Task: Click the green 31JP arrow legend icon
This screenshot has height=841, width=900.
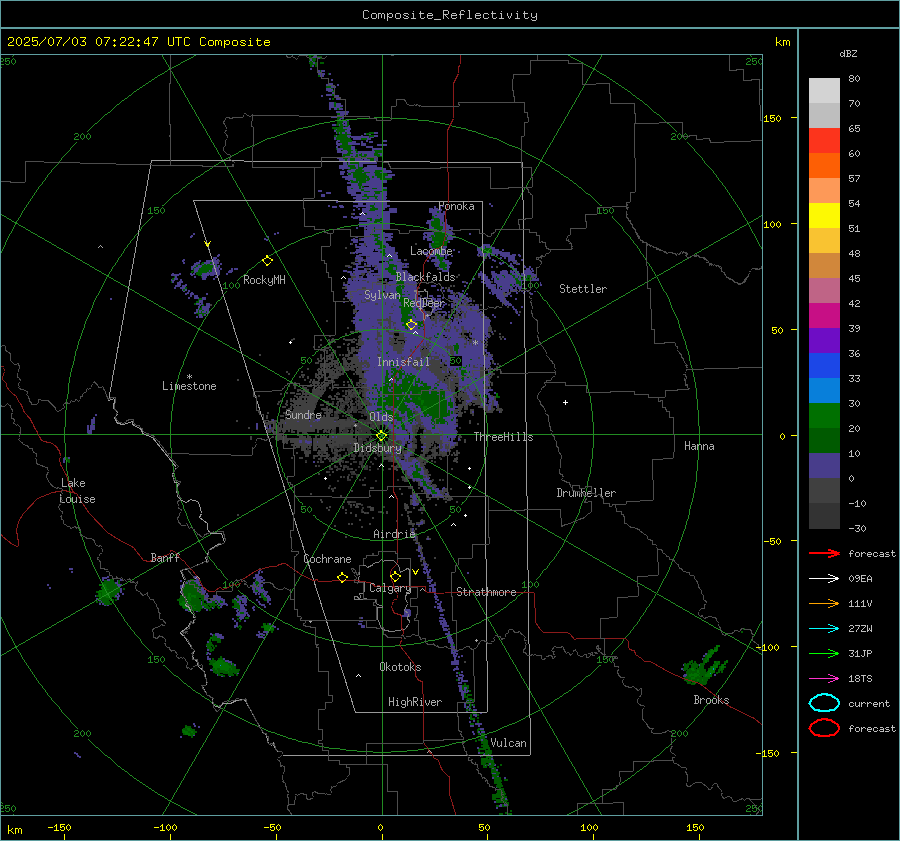Action: (824, 653)
